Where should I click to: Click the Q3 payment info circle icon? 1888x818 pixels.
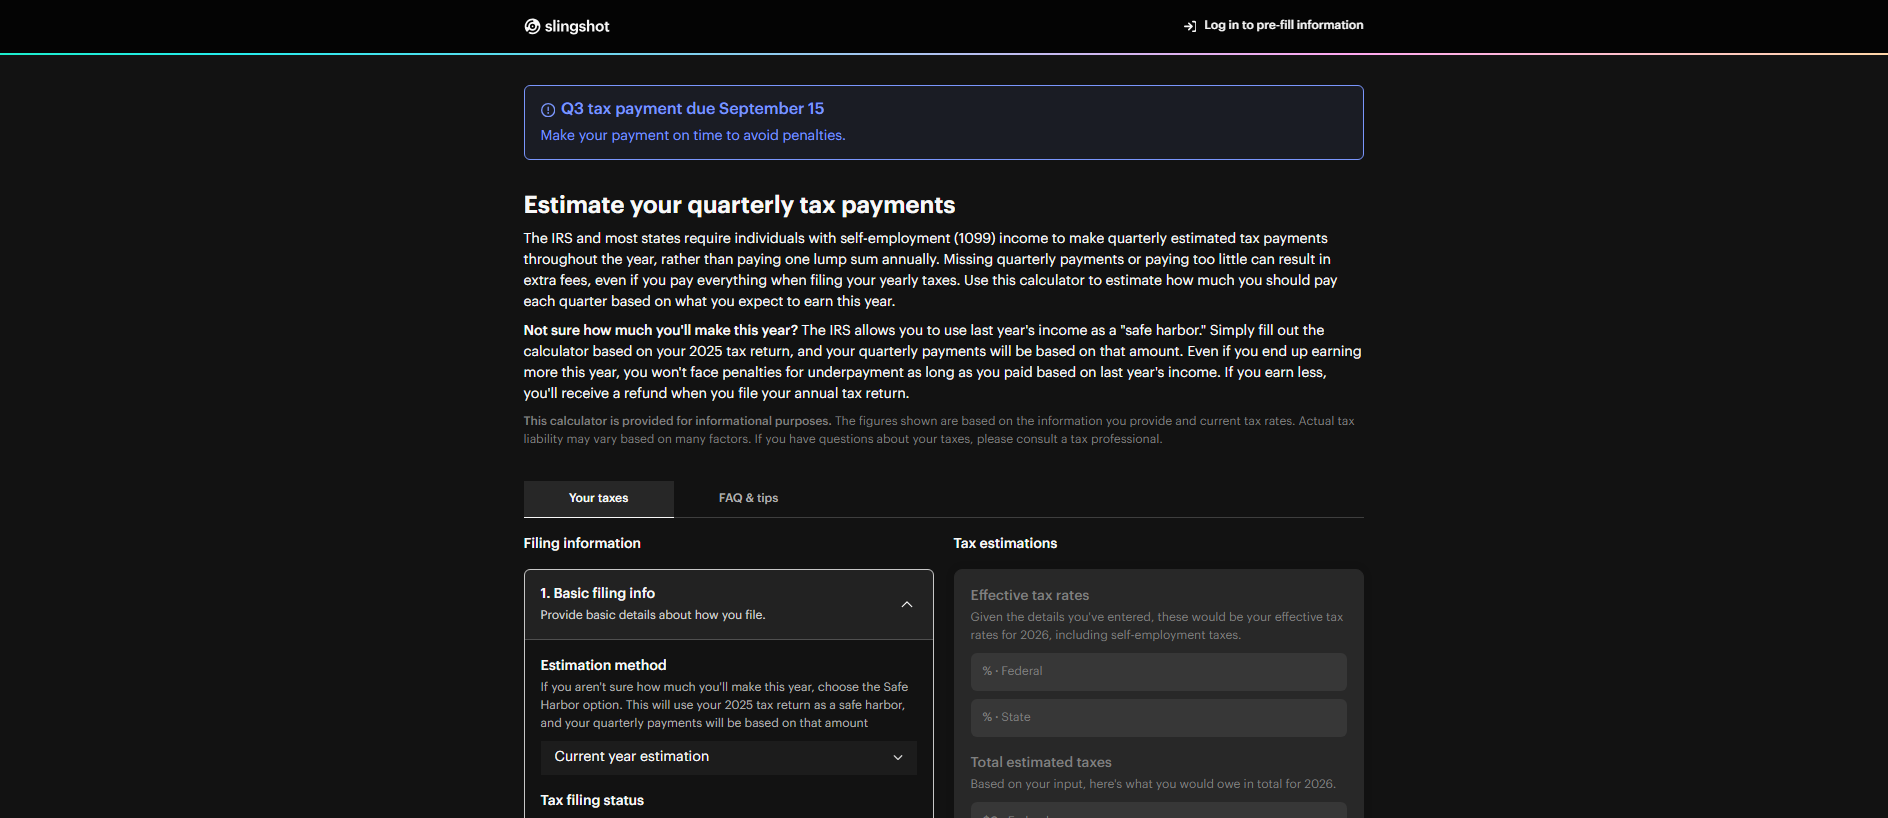click(x=548, y=110)
